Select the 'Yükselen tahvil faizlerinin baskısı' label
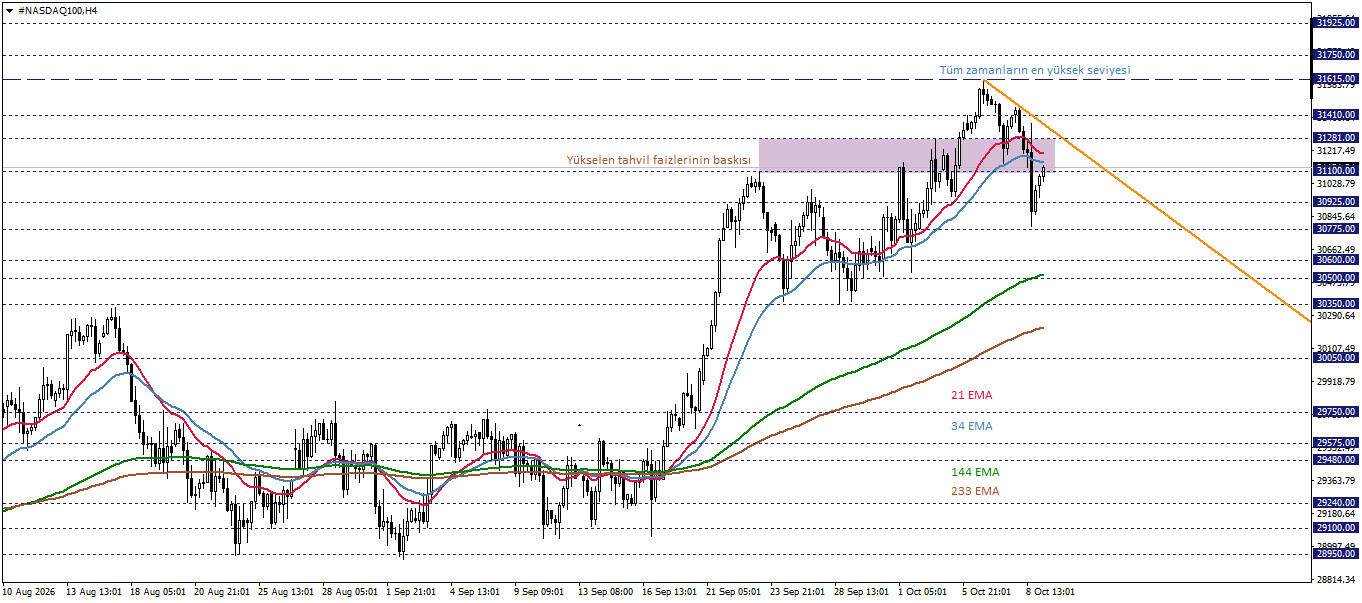Viewport: 1362px width, 603px height. (x=658, y=160)
